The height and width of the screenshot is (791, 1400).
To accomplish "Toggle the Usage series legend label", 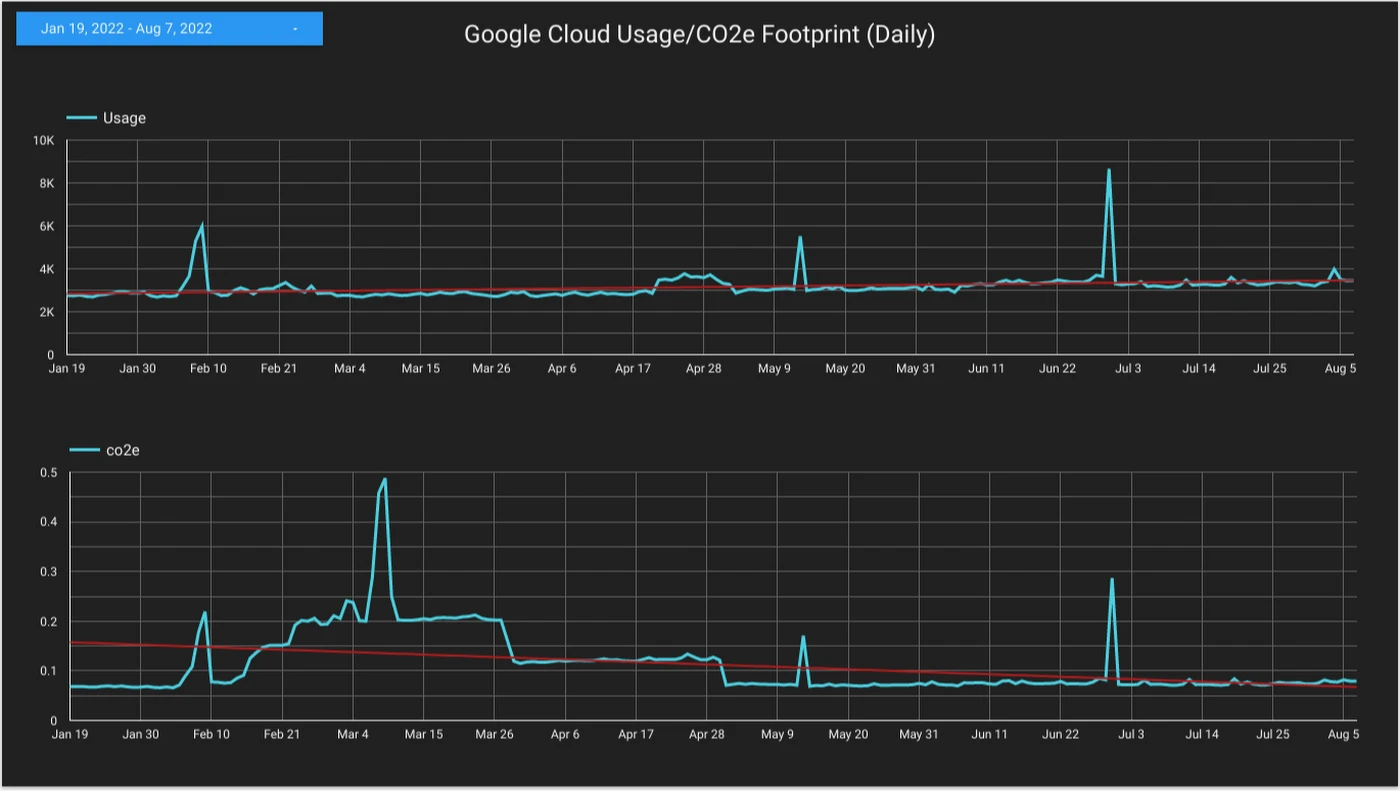I will 124,118.
